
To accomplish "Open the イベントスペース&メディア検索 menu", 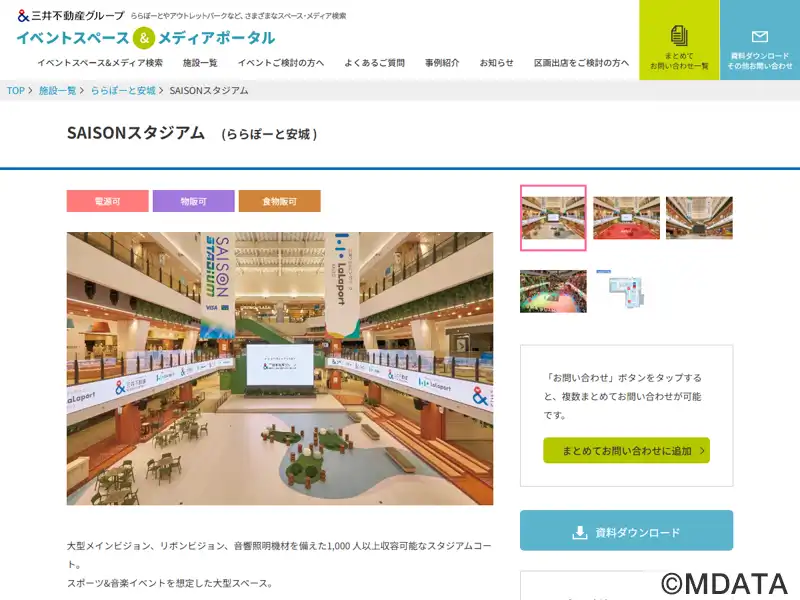I will coord(100,63).
